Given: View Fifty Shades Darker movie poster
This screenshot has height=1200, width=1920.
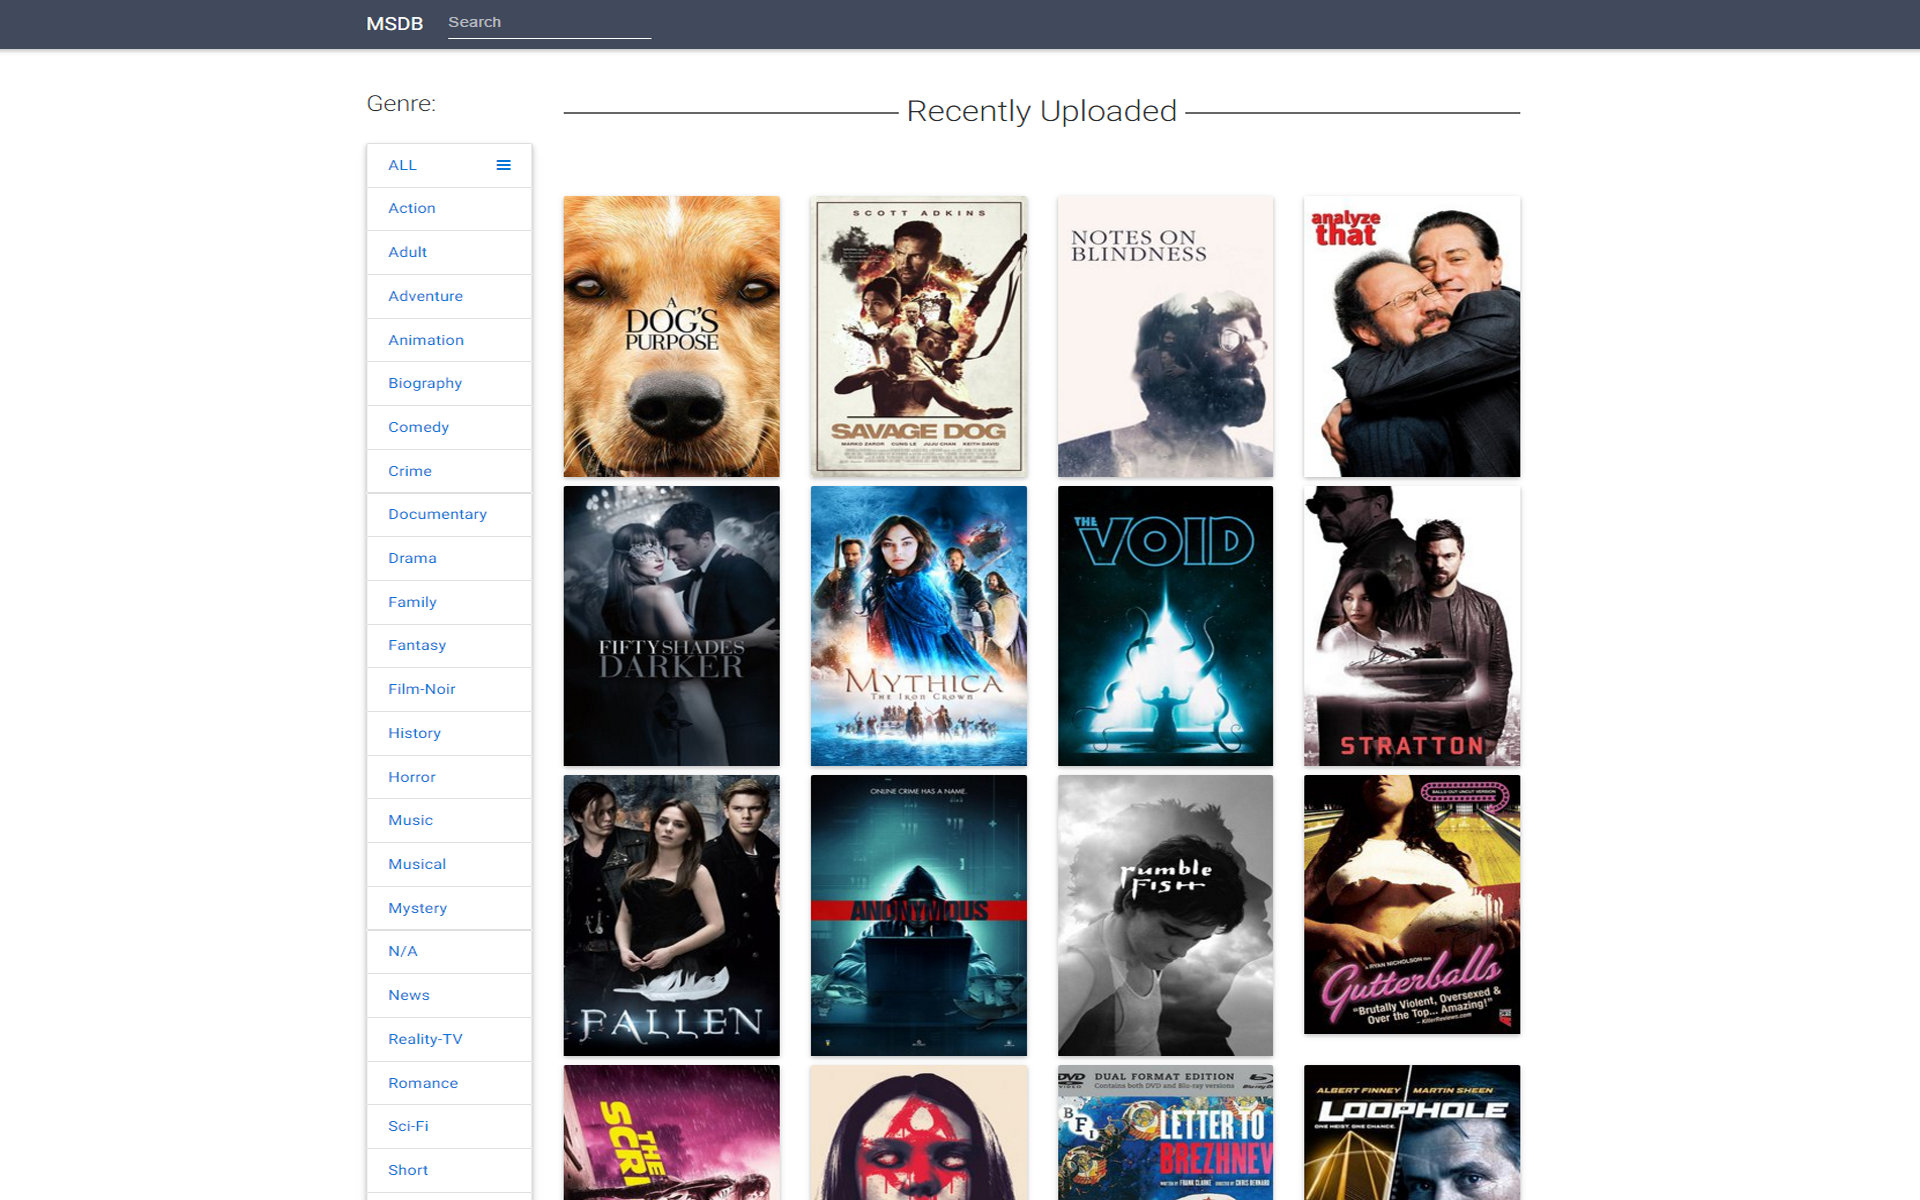Looking at the screenshot, I should [x=671, y=626].
